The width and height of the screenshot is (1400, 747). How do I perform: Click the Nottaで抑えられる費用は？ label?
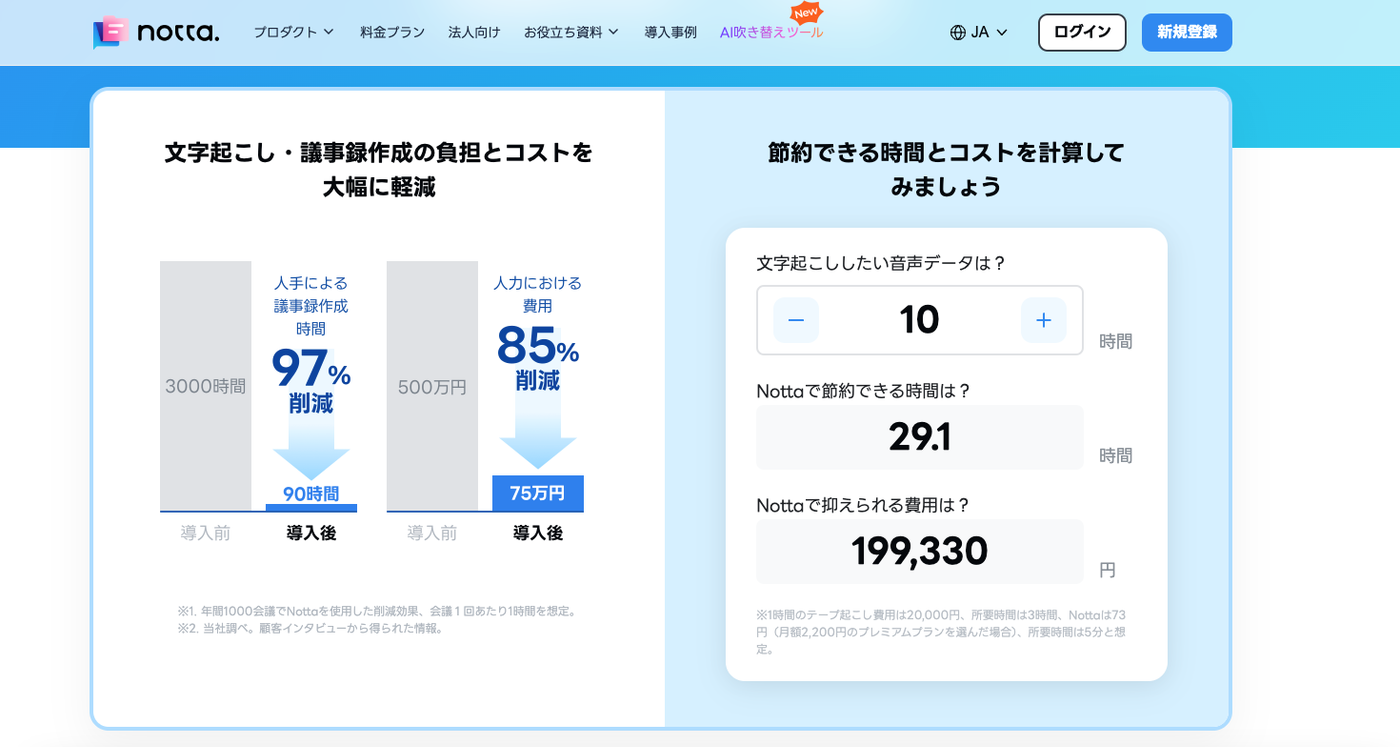click(x=864, y=505)
